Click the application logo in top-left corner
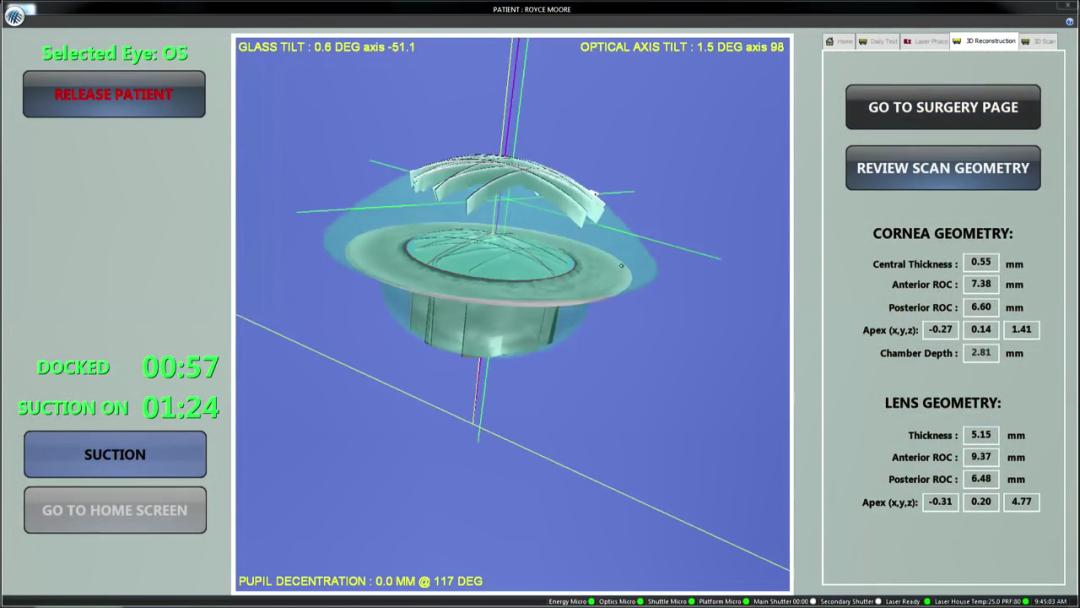The image size is (1080, 608). (x=14, y=15)
